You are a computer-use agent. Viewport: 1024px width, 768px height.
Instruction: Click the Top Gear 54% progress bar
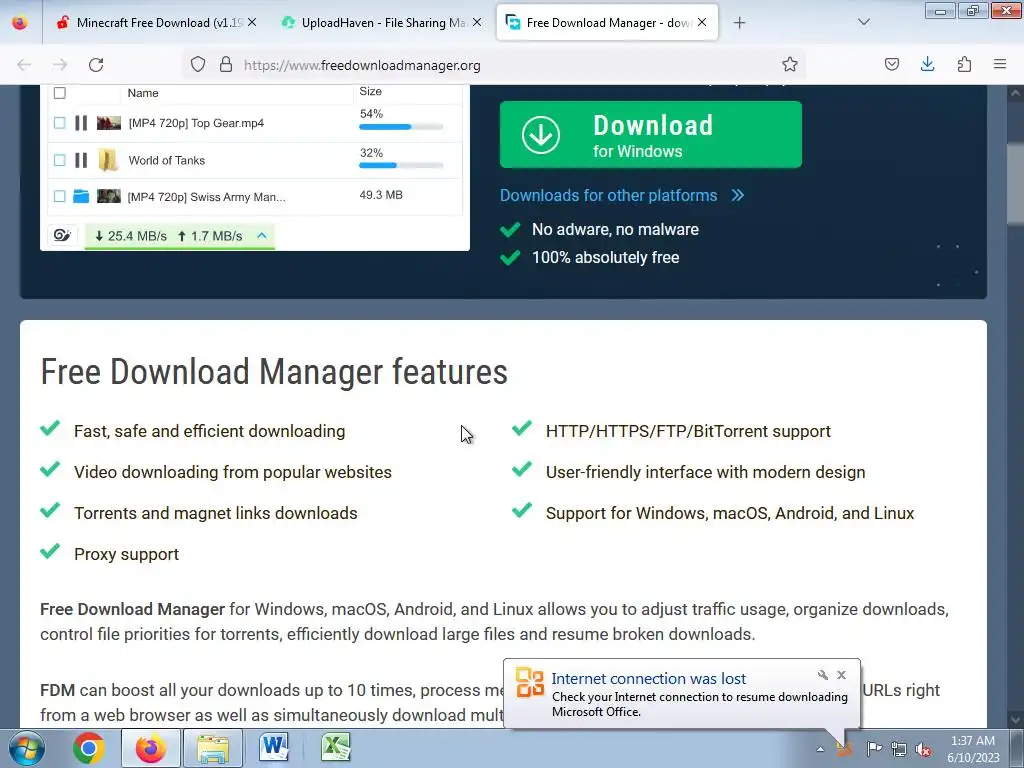tap(401, 127)
